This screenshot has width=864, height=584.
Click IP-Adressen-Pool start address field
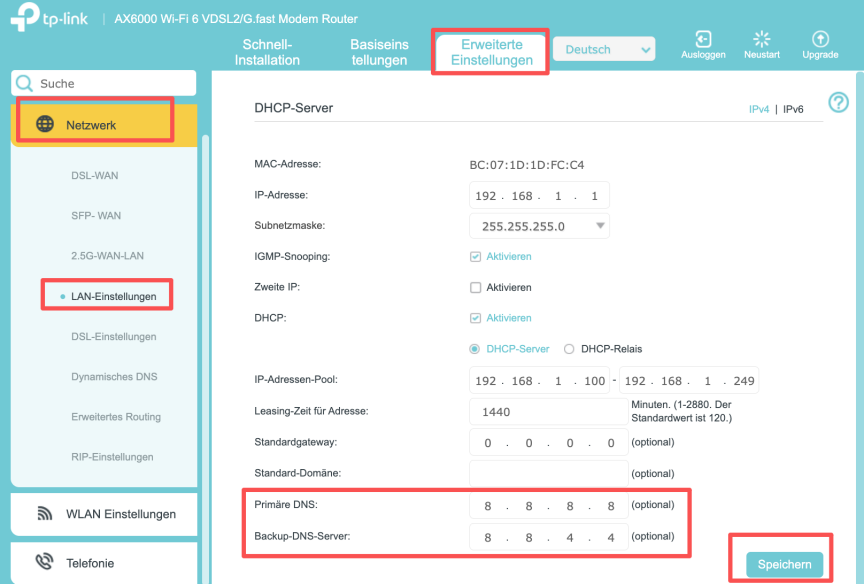tap(539, 381)
